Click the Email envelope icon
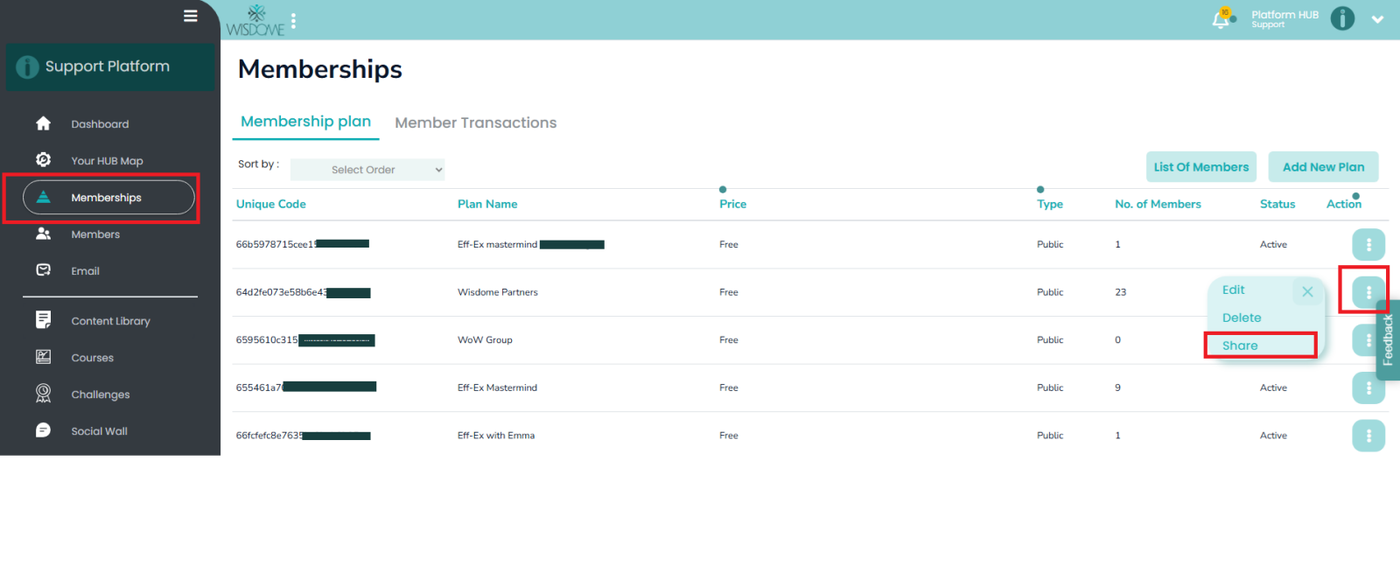The width and height of the screenshot is (1400, 587). click(43, 270)
